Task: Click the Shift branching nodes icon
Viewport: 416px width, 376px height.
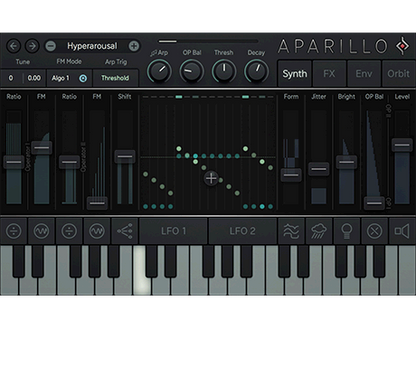Action: (125, 231)
